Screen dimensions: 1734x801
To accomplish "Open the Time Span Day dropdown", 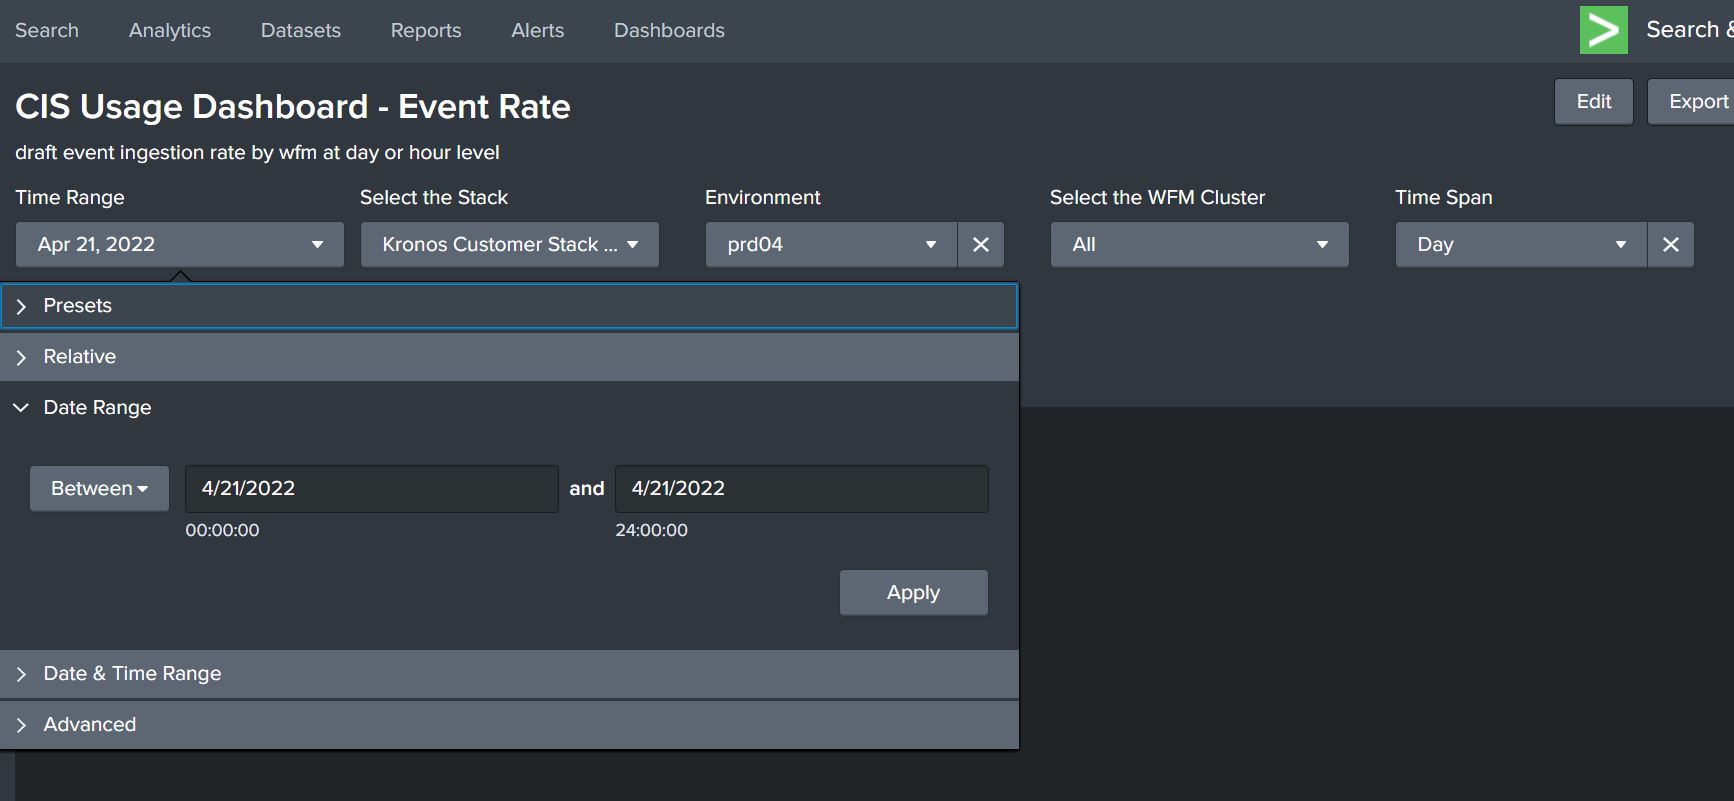I will coord(1521,245).
